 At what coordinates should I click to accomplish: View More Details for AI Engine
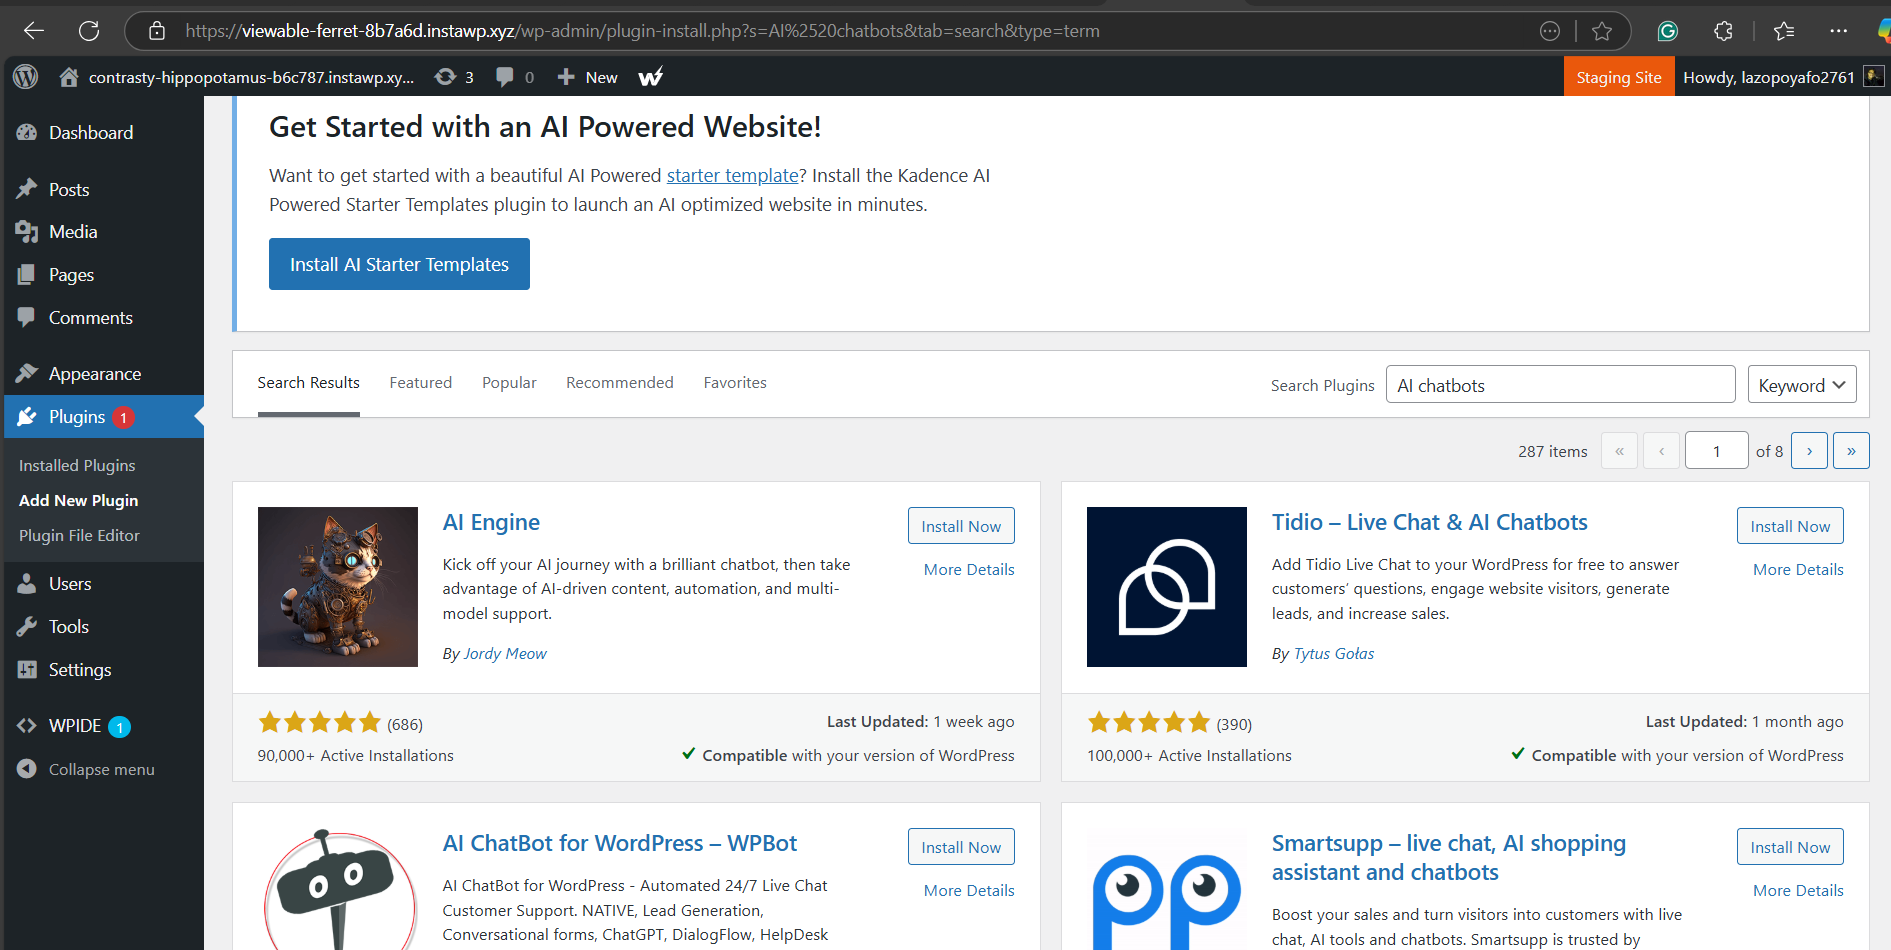(x=969, y=570)
